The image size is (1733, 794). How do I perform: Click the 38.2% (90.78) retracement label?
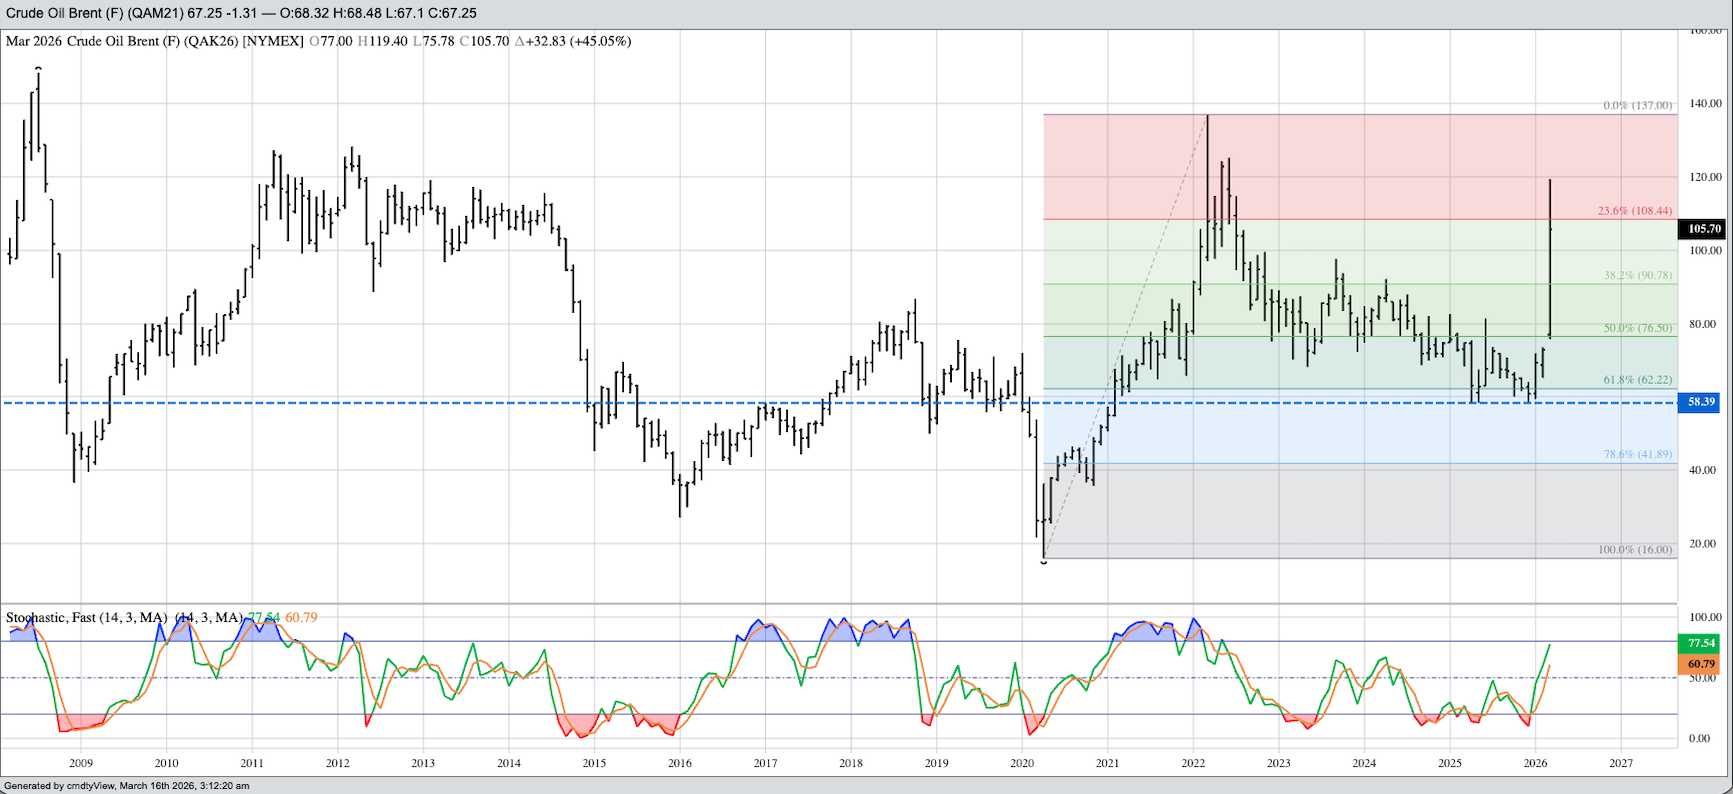[1637, 275]
